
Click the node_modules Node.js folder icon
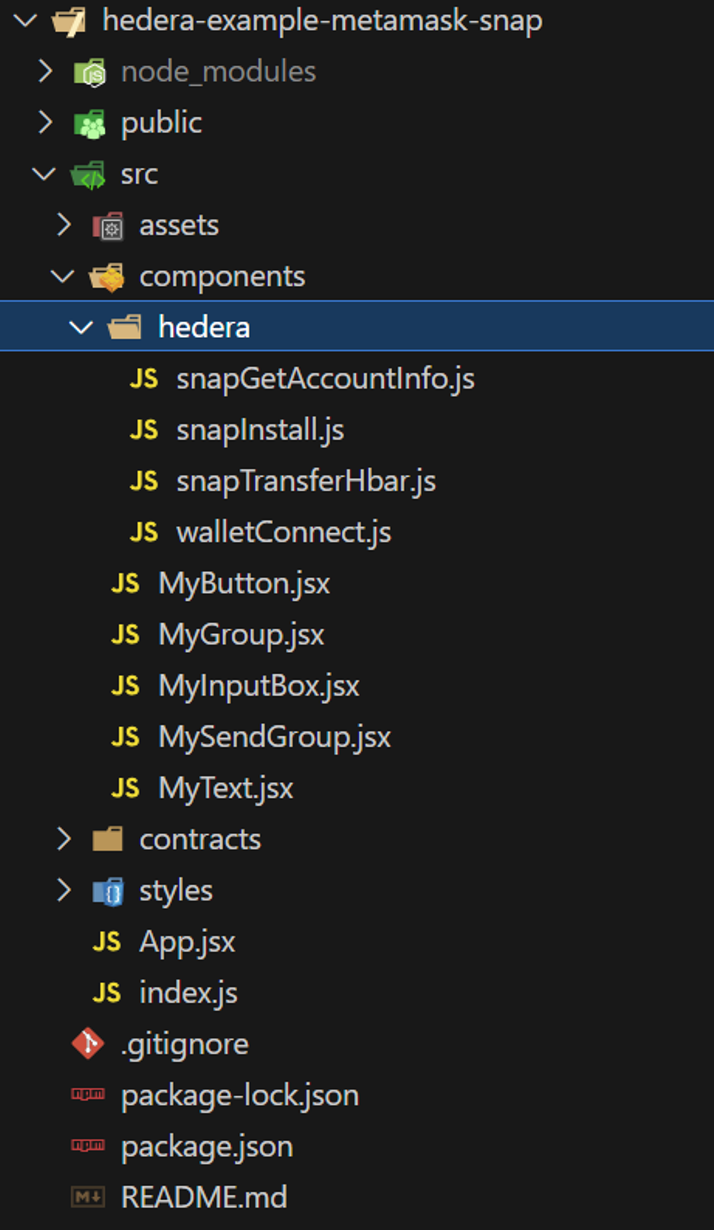coord(89,72)
